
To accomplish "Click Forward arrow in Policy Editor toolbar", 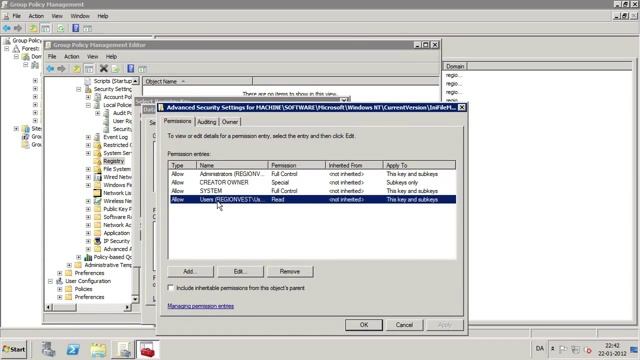I will pos(61,69).
